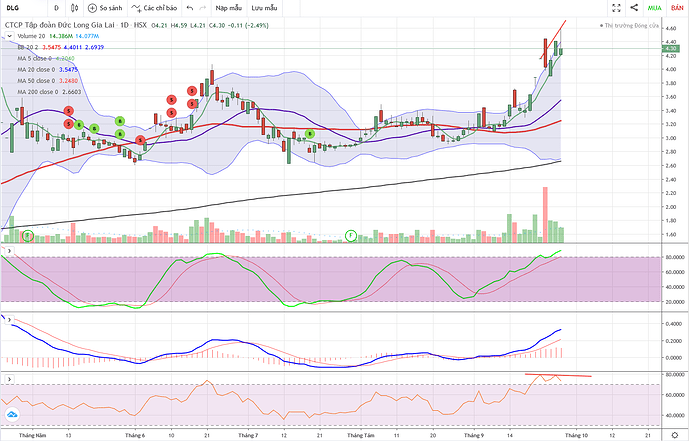Open chart settings gear in the corner
The image size is (690, 441).
(675, 435)
